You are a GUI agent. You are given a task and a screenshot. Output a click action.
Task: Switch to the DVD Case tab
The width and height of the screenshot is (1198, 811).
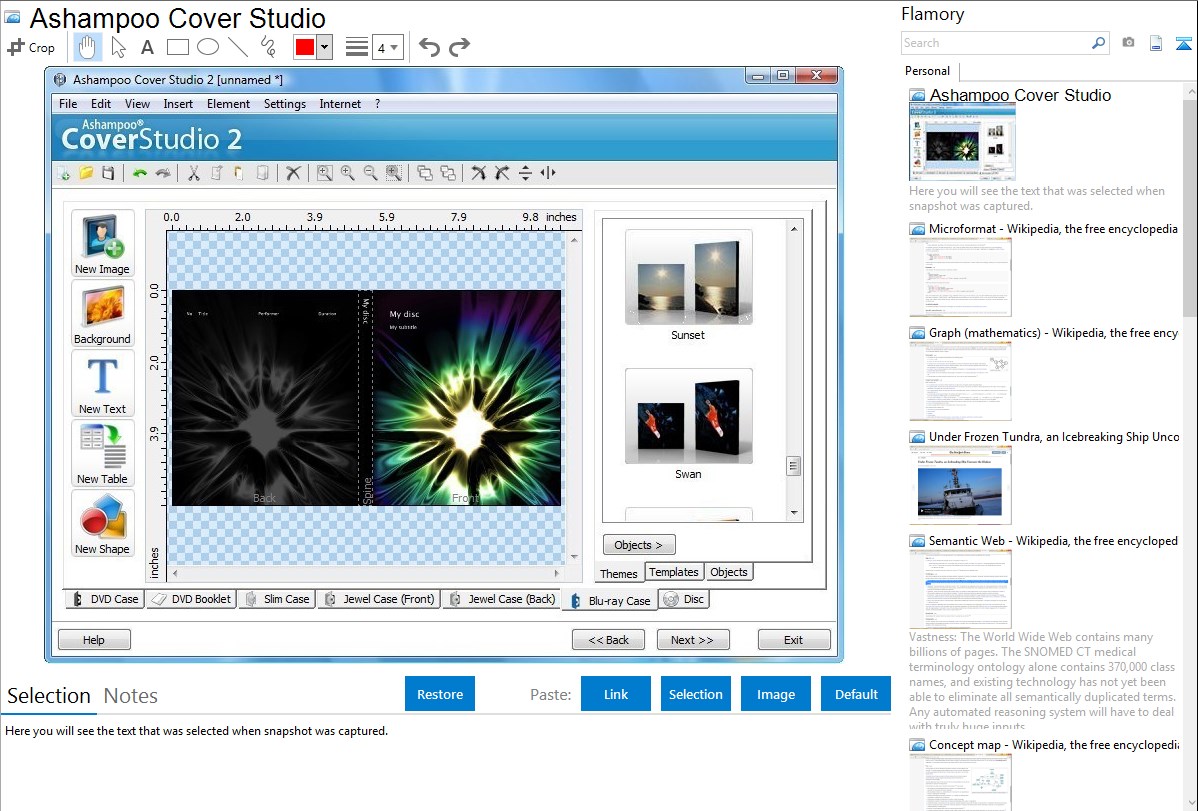(x=105, y=599)
